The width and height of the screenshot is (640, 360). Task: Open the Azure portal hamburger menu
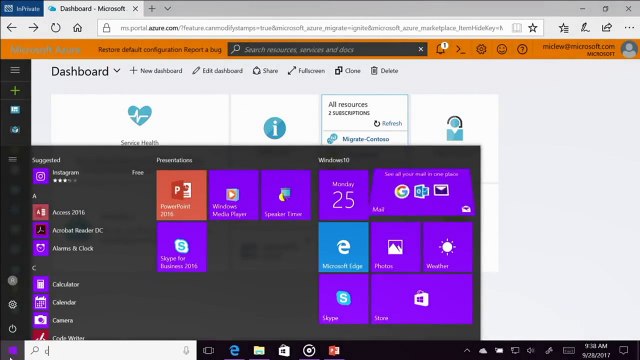click(x=15, y=70)
